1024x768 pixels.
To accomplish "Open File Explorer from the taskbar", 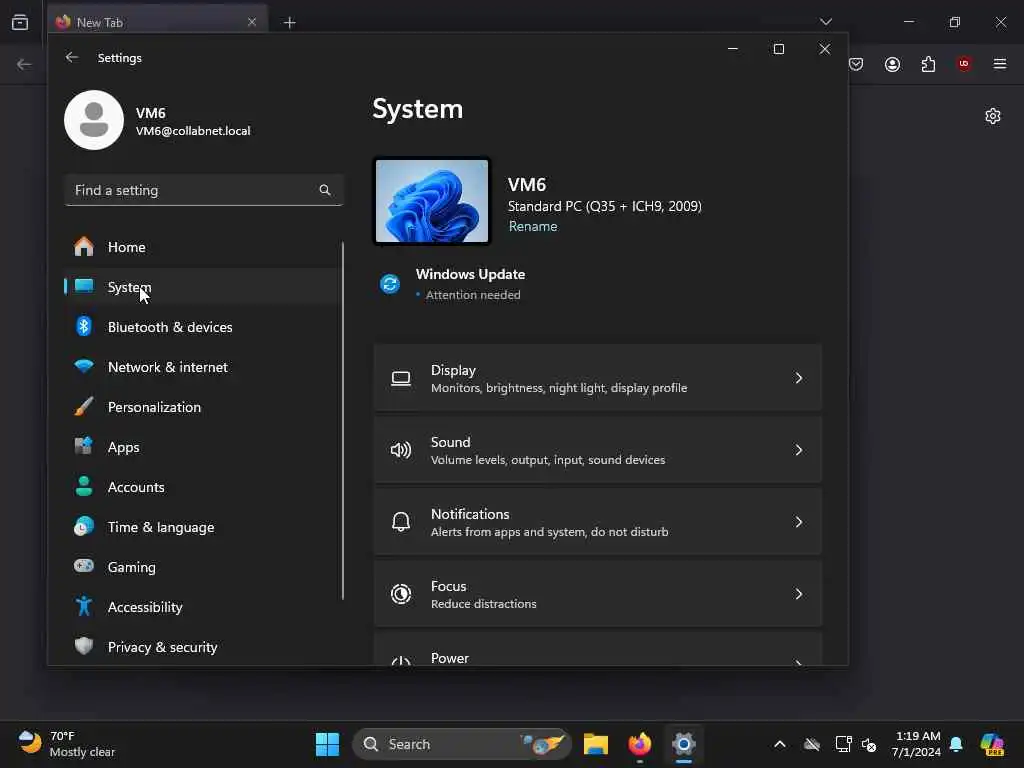I will pos(596,744).
